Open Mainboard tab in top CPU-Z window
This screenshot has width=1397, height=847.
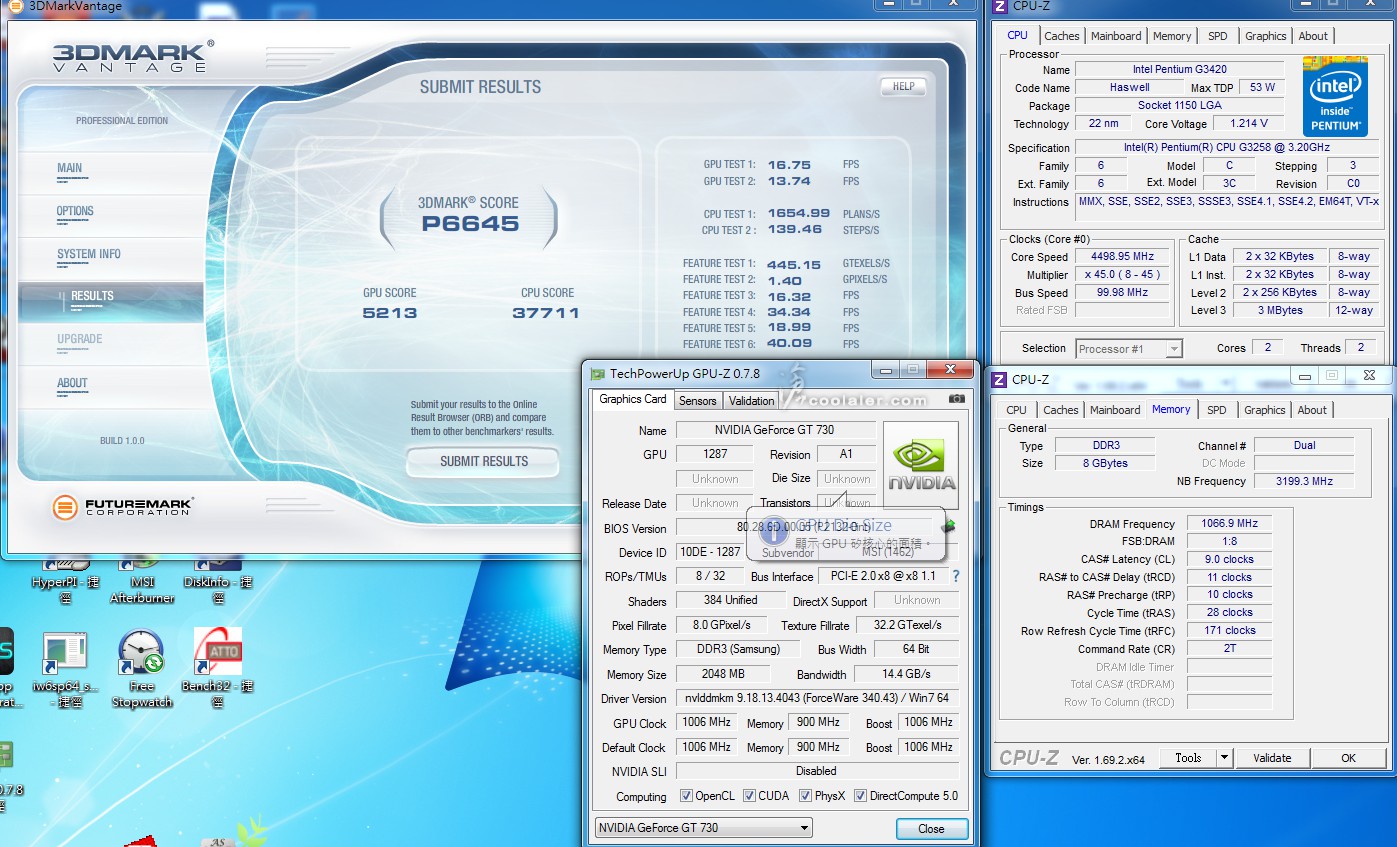pyautogui.click(x=1116, y=36)
